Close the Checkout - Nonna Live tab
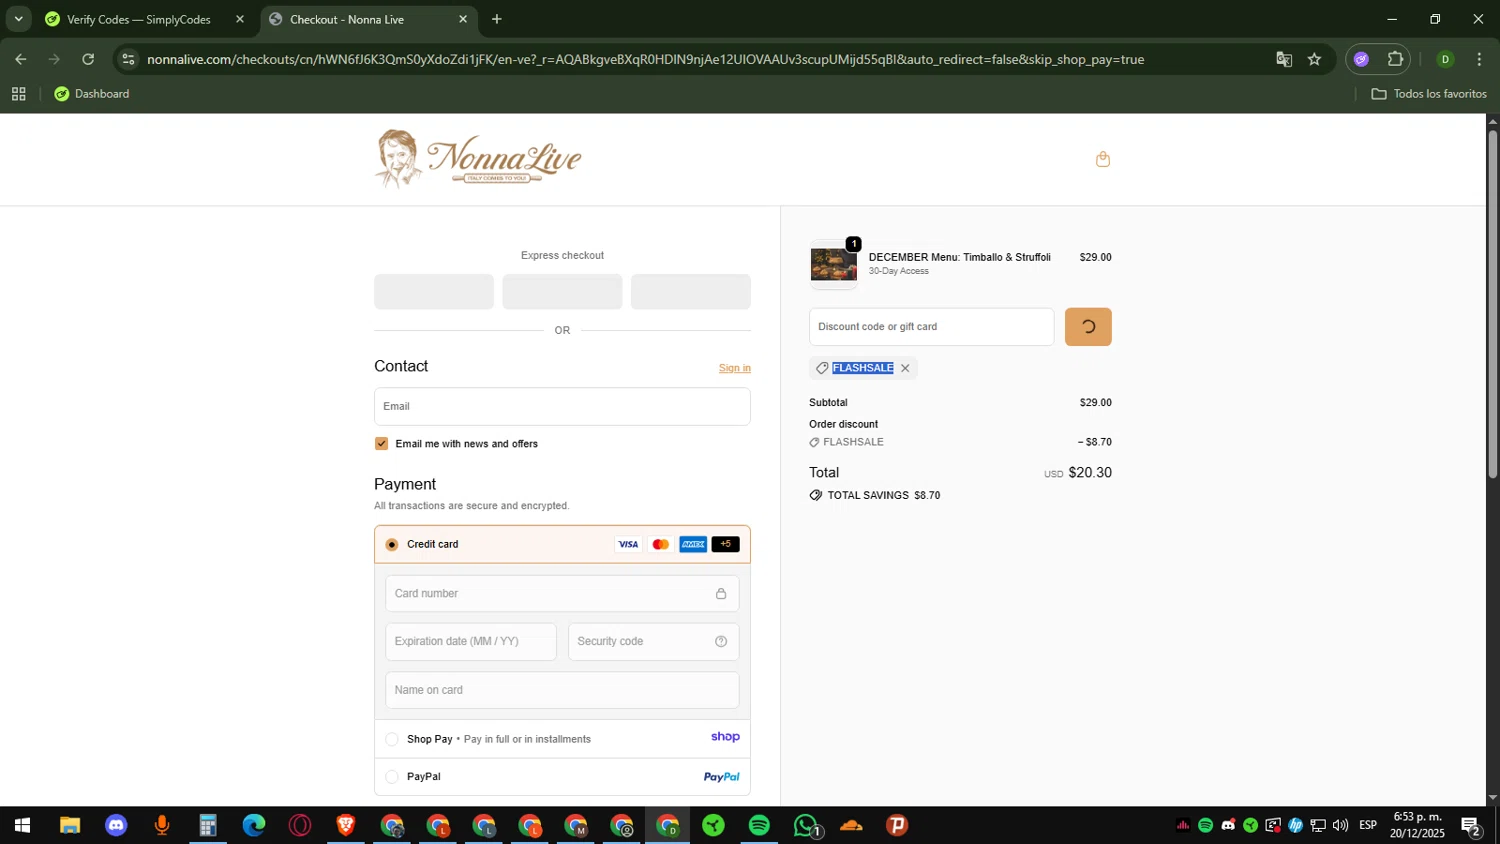This screenshot has width=1500, height=844. click(463, 19)
